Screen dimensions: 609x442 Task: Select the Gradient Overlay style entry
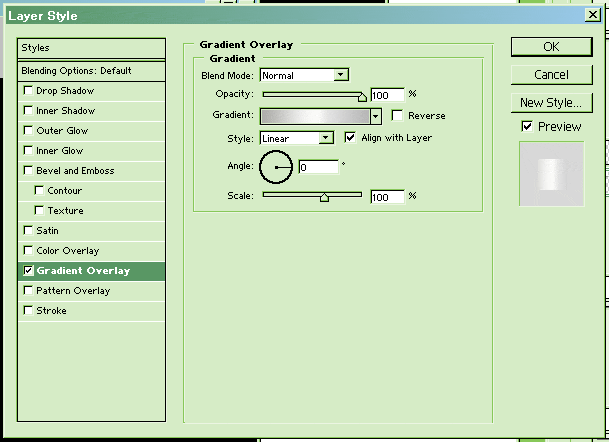(x=92, y=271)
